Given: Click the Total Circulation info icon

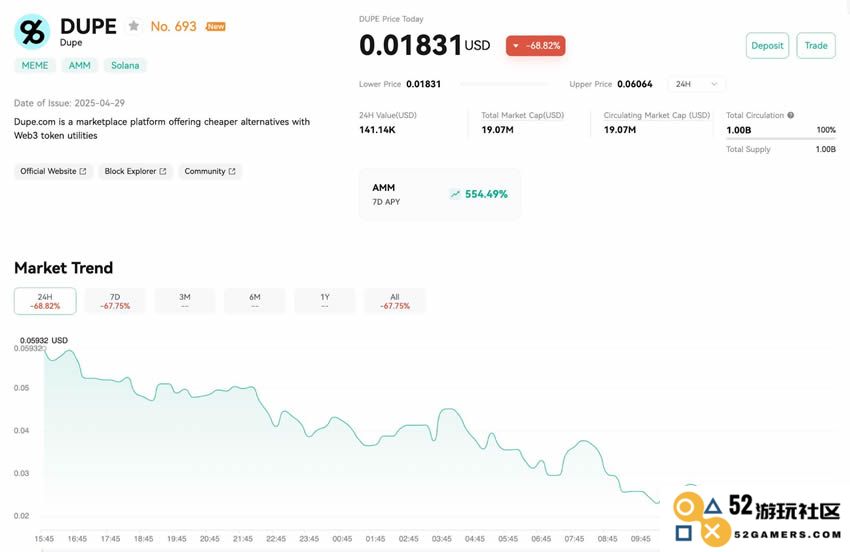Looking at the screenshot, I should (x=791, y=115).
